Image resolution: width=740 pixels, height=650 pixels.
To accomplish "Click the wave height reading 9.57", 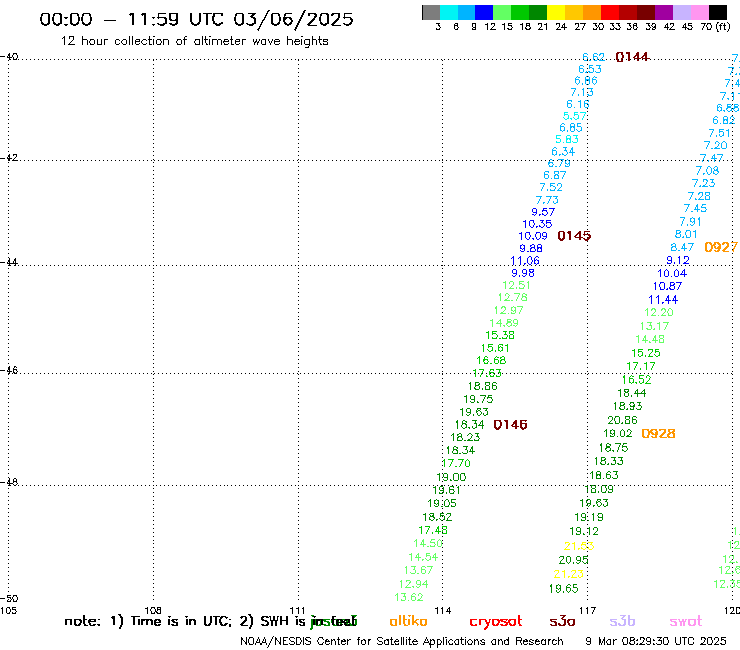I will point(543,212).
